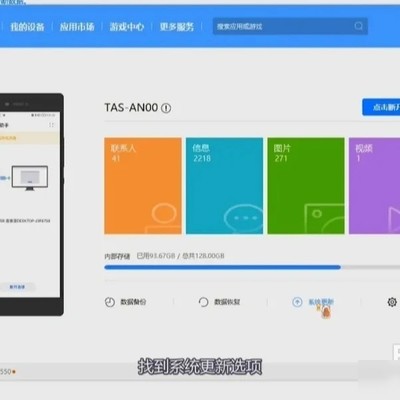Click the blue disconnect button
The width and height of the screenshot is (400, 400).
click(381, 107)
